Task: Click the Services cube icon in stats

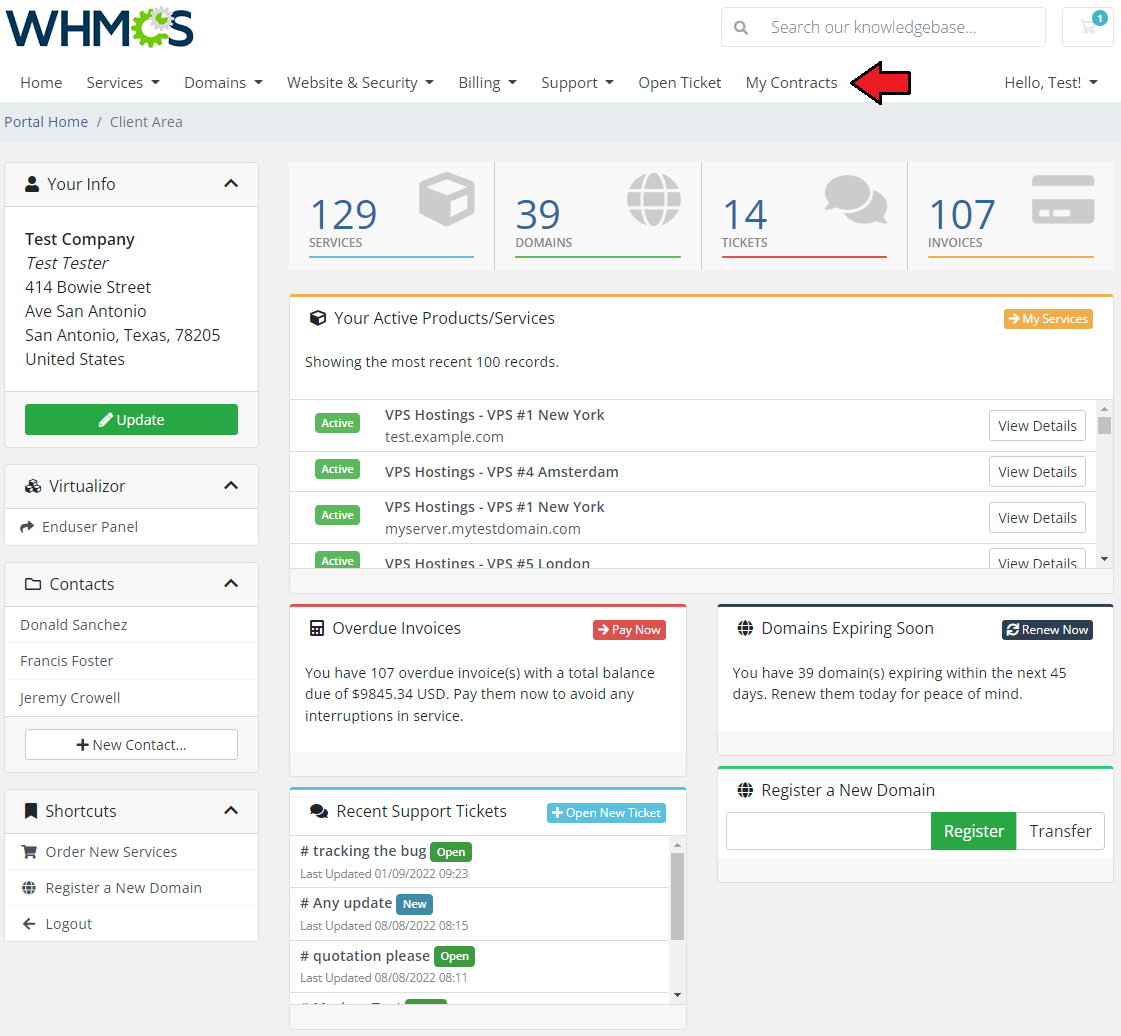Action: (447, 199)
